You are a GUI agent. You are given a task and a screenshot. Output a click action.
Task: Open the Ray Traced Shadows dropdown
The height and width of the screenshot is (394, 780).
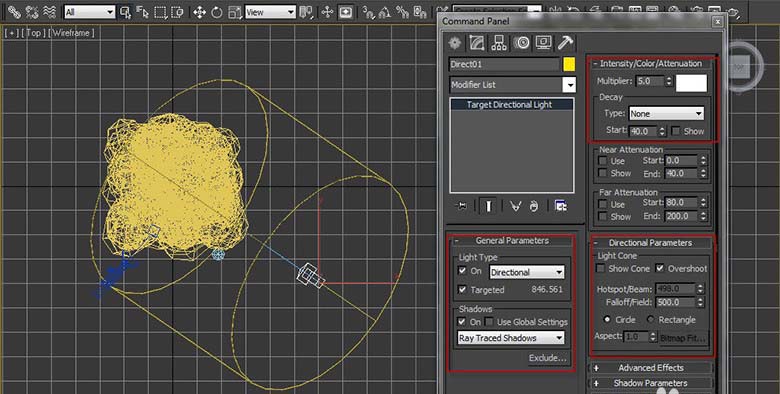pos(511,338)
